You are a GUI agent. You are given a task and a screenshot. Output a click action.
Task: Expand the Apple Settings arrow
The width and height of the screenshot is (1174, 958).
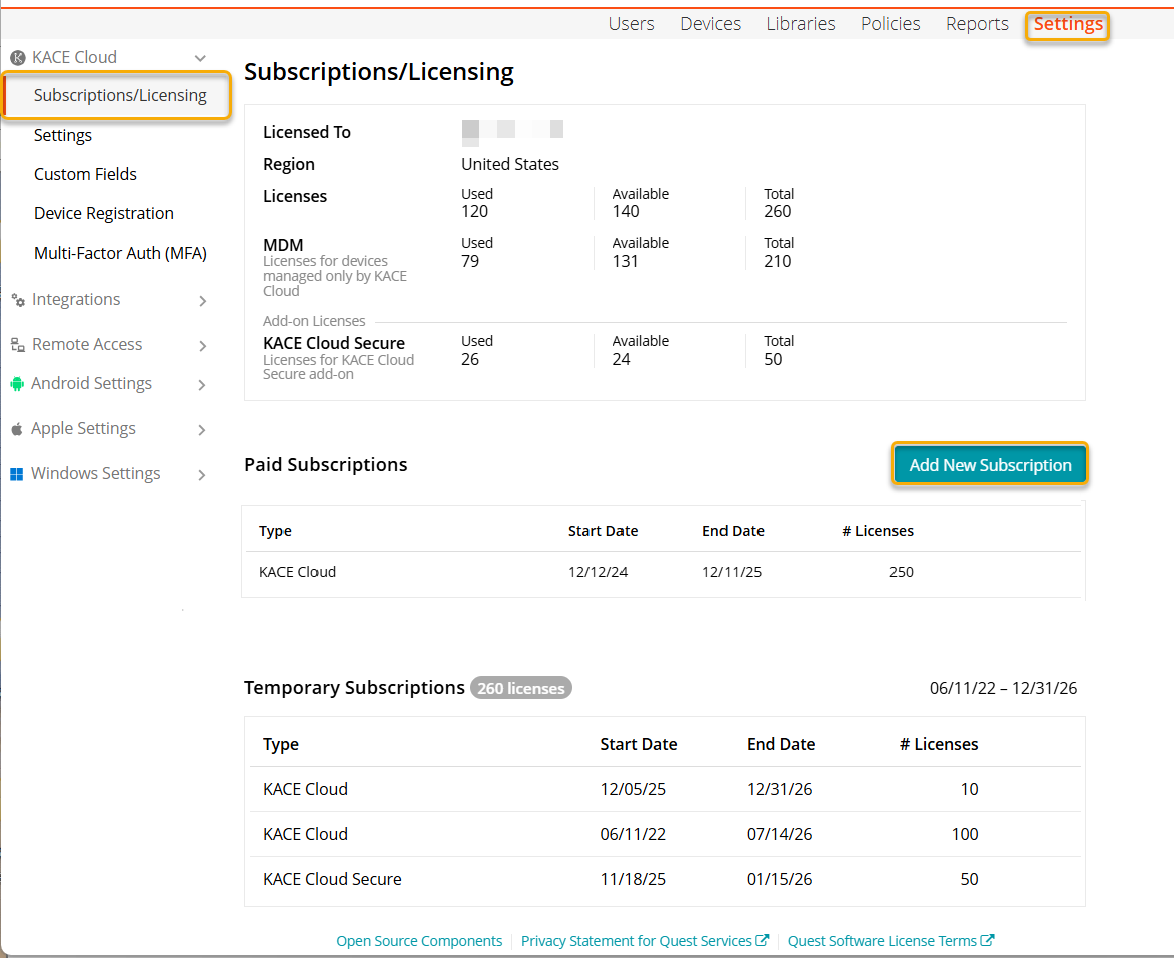(202, 430)
